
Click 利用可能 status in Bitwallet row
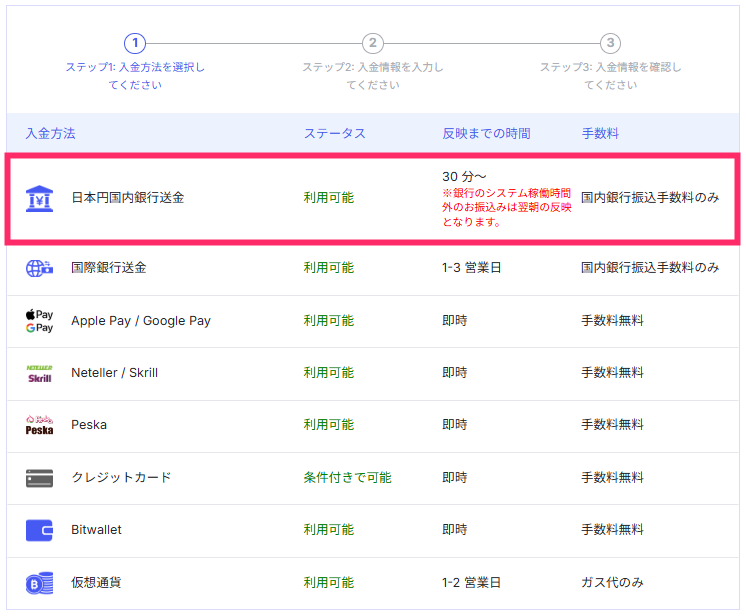[x=329, y=530]
